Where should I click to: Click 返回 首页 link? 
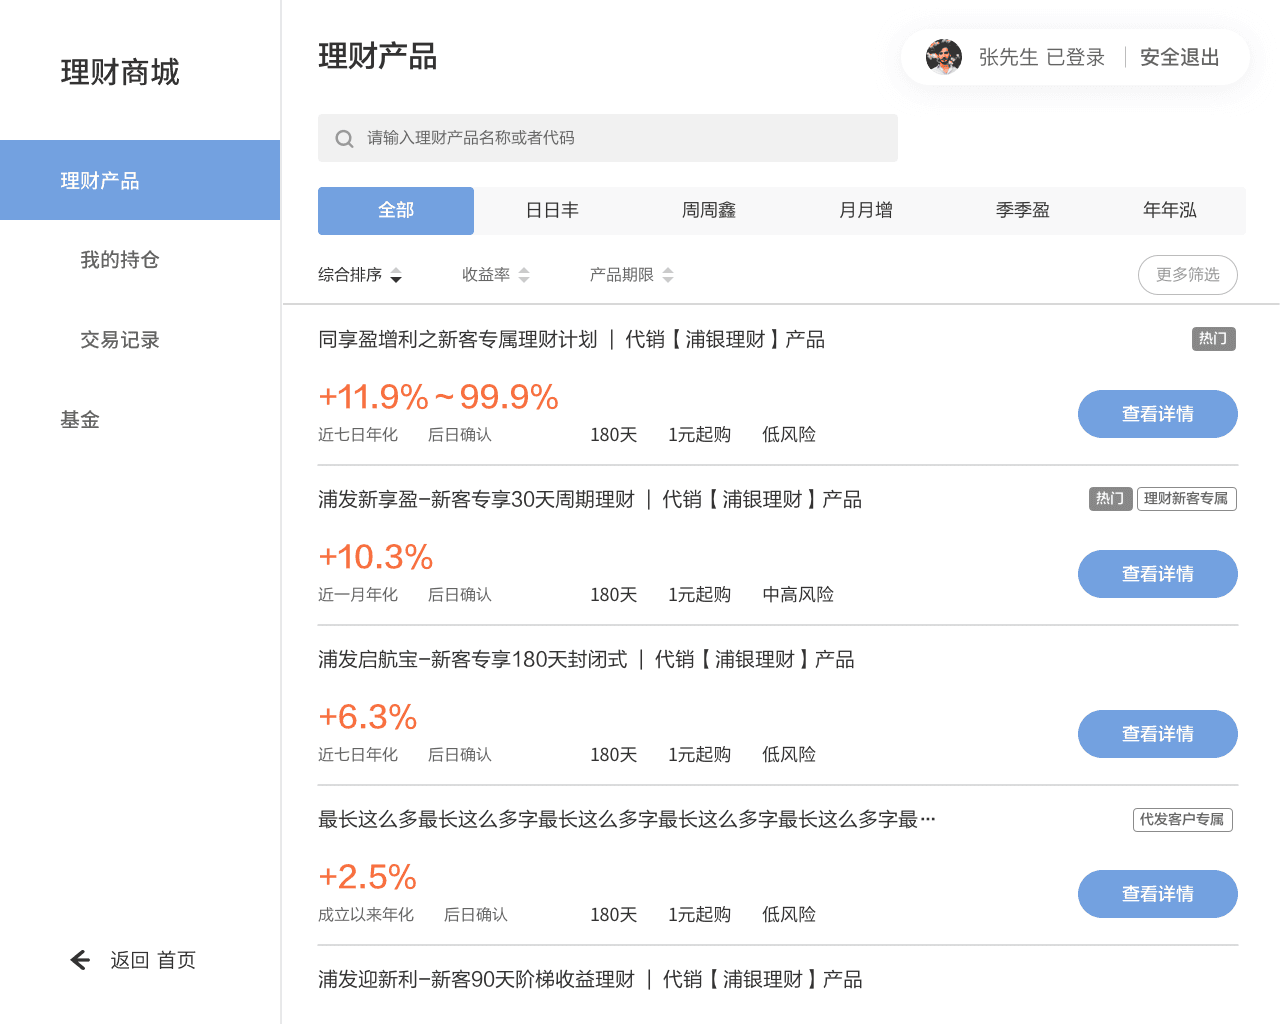click(x=153, y=960)
